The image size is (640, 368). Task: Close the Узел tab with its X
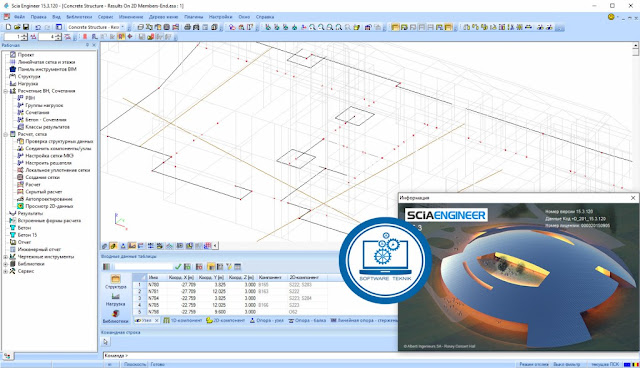tap(156, 321)
